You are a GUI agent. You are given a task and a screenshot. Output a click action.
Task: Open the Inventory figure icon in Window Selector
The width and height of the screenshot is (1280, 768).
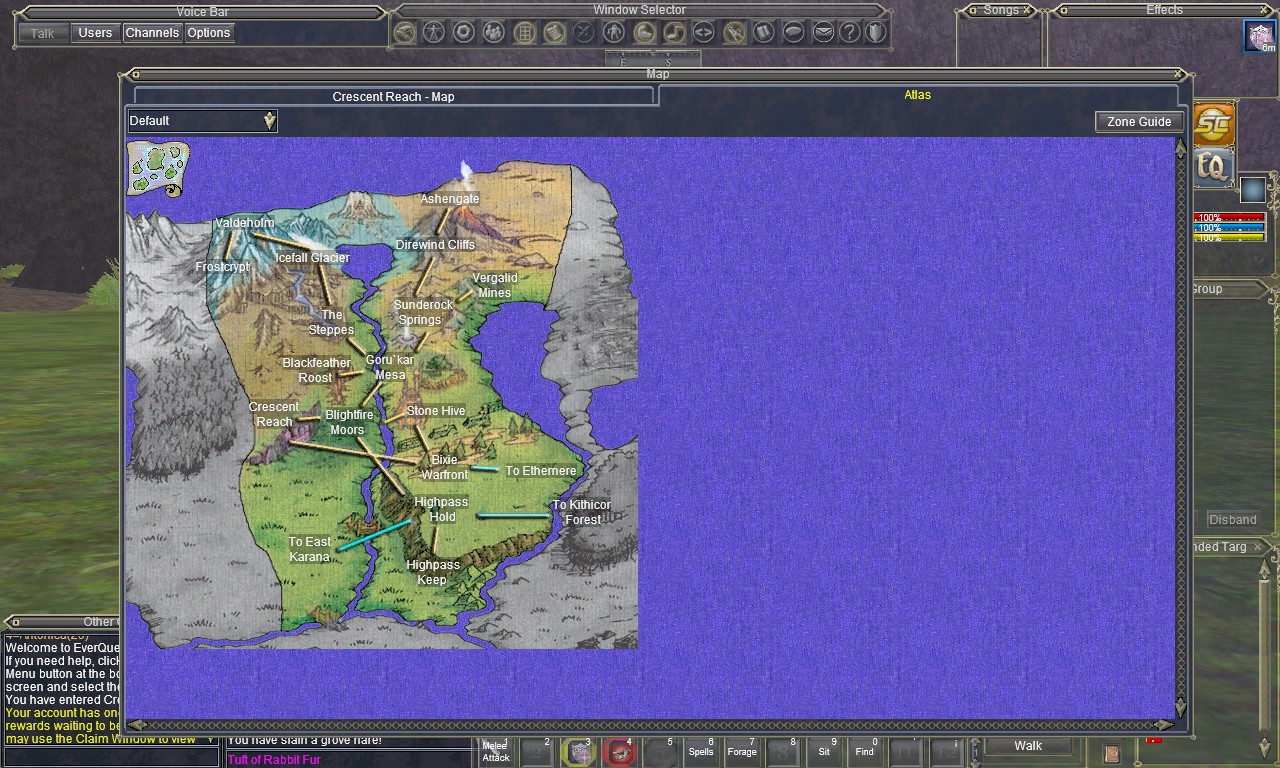434,32
